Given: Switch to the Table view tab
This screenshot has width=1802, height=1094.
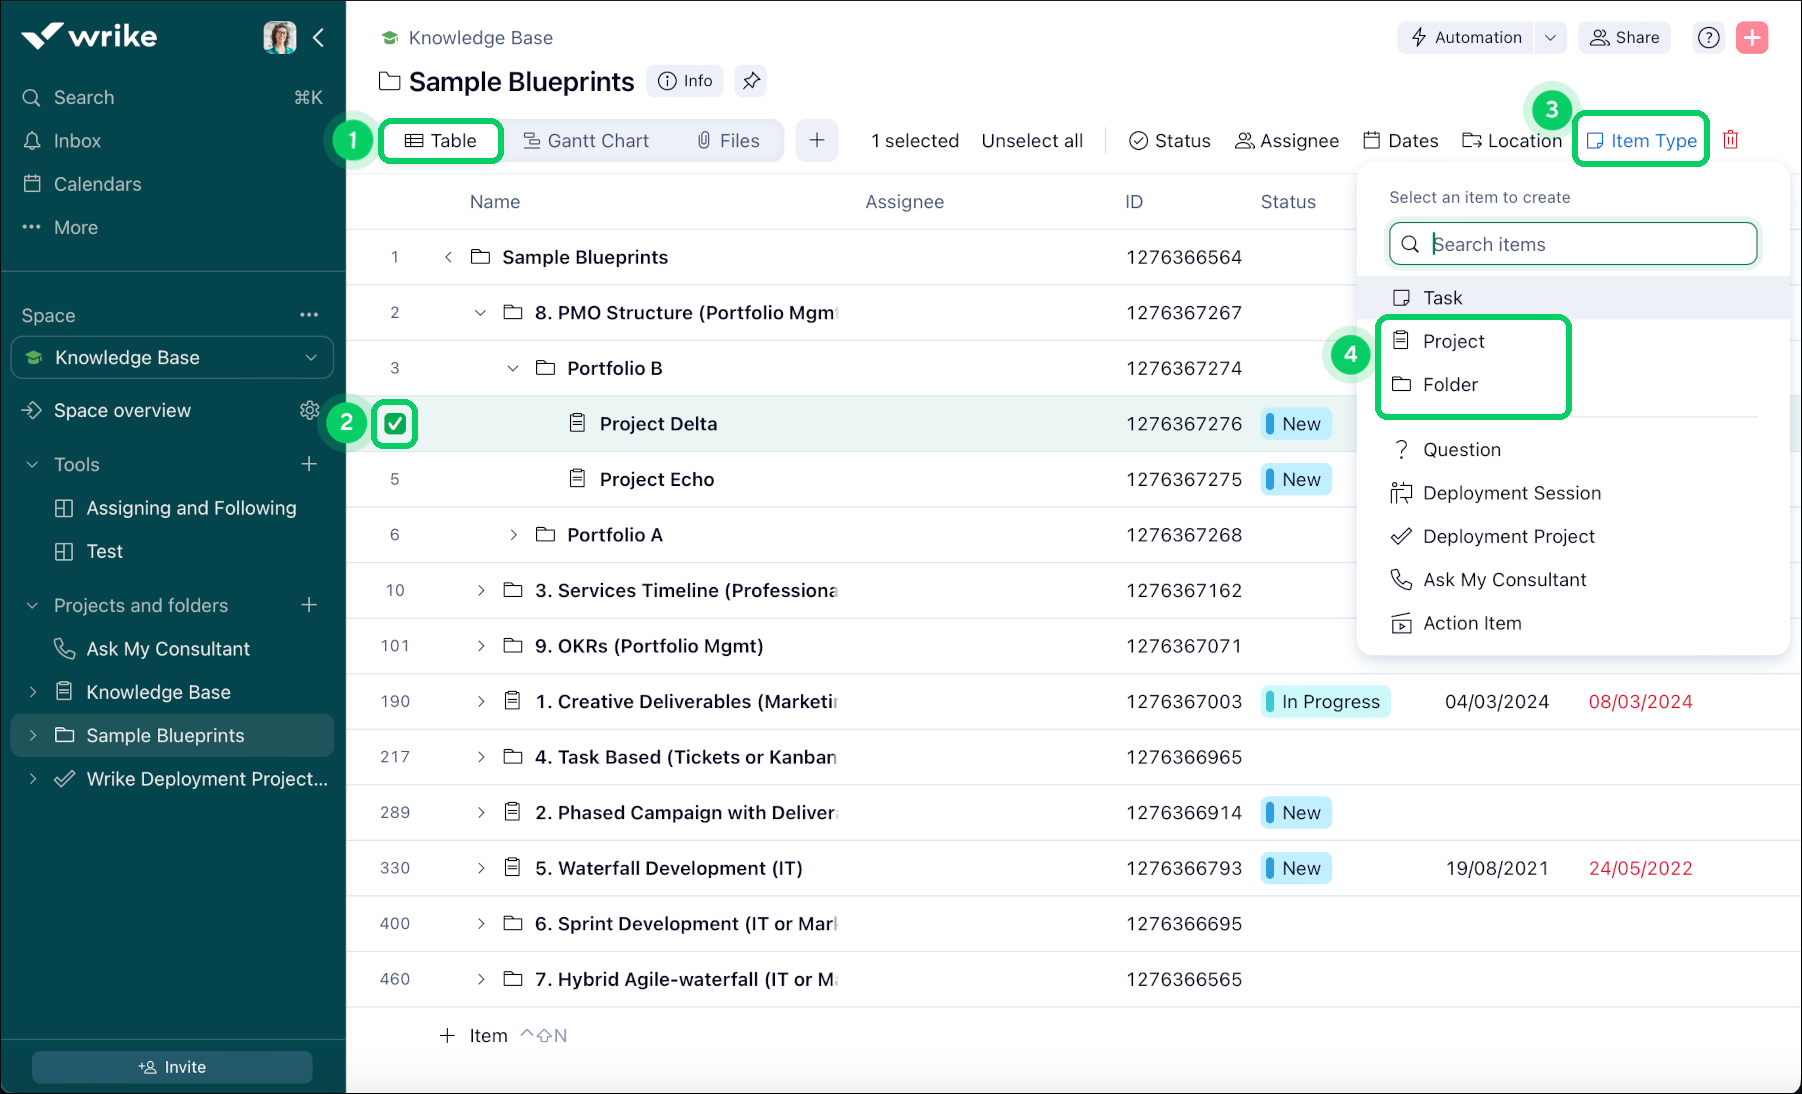Looking at the screenshot, I should coord(441,141).
